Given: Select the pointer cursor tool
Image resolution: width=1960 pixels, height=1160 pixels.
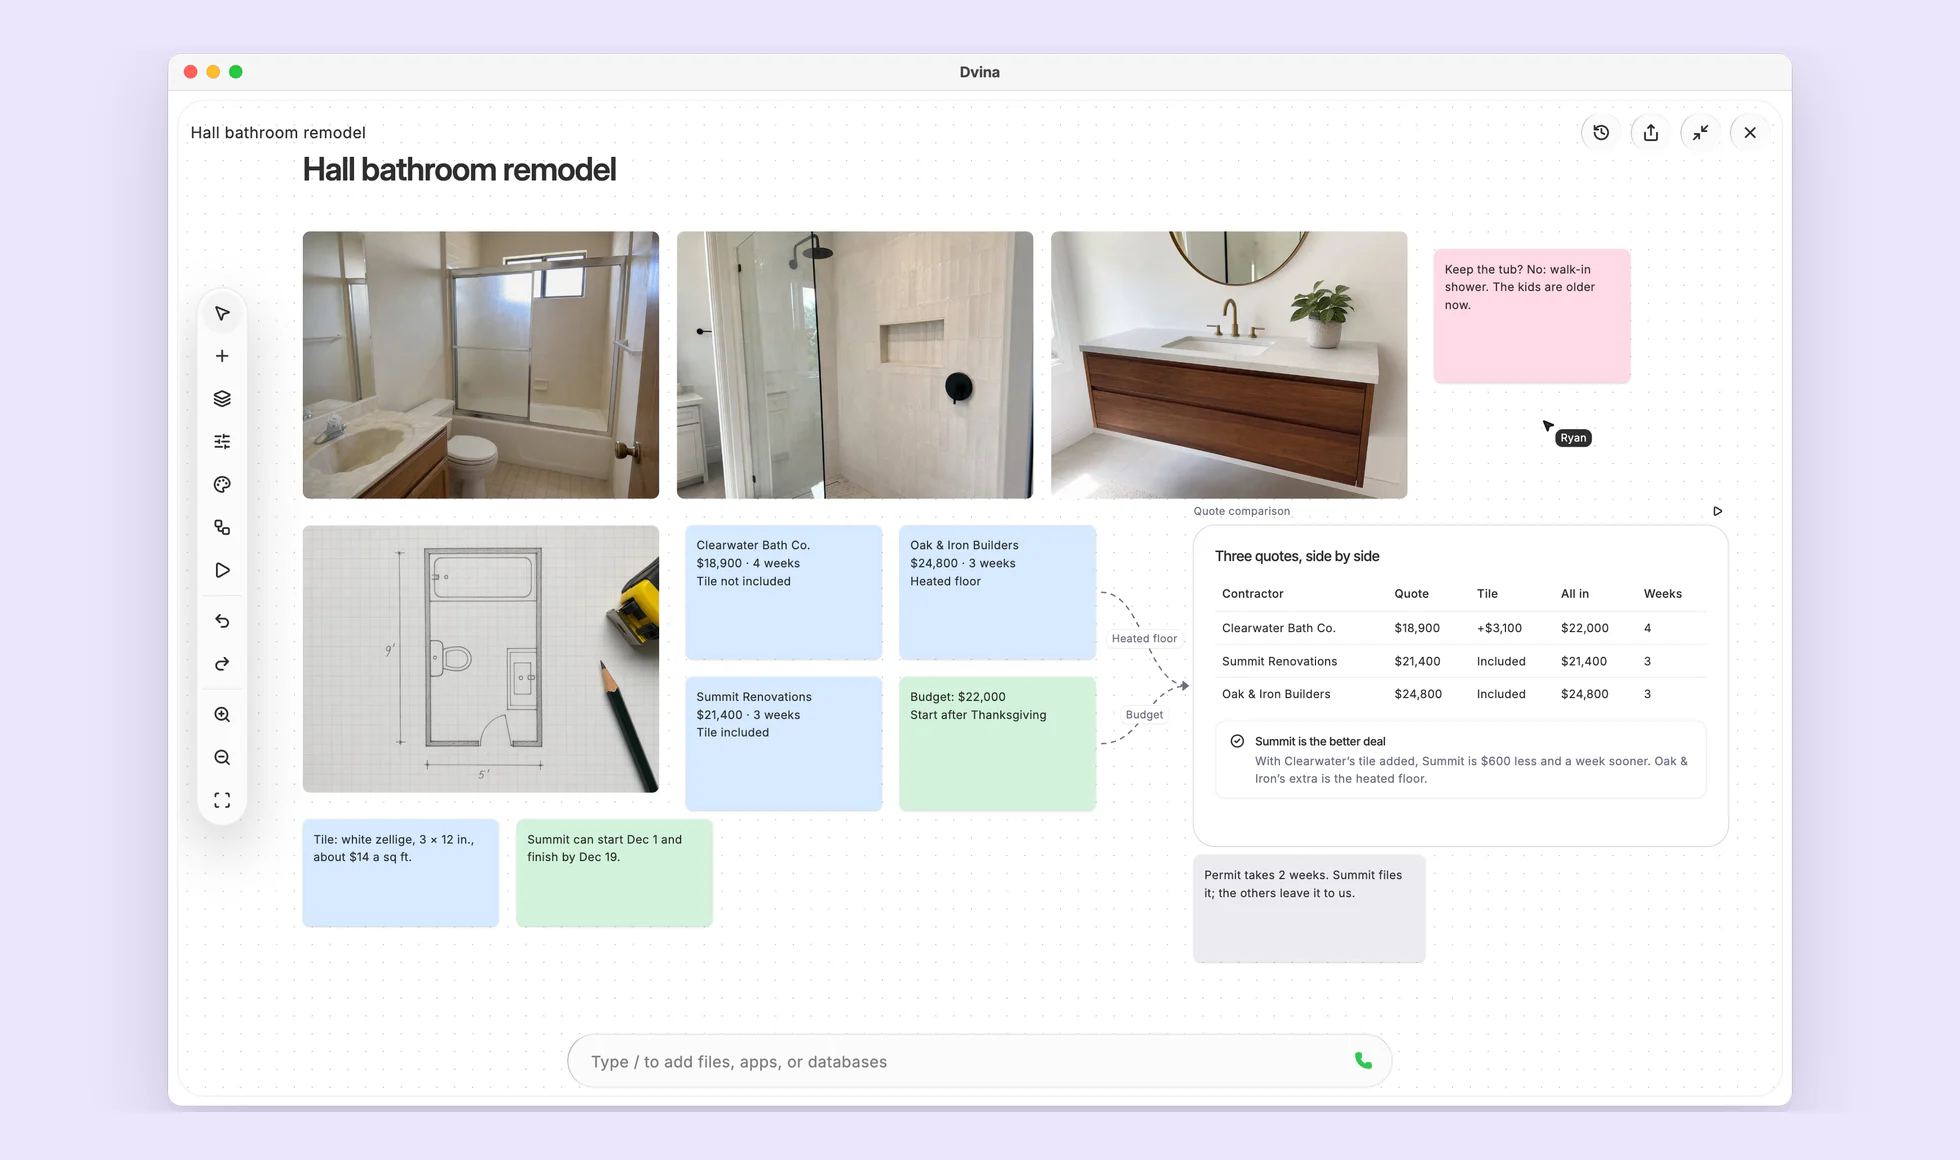Looking at the screenshot, I should (x=222, y=314).
